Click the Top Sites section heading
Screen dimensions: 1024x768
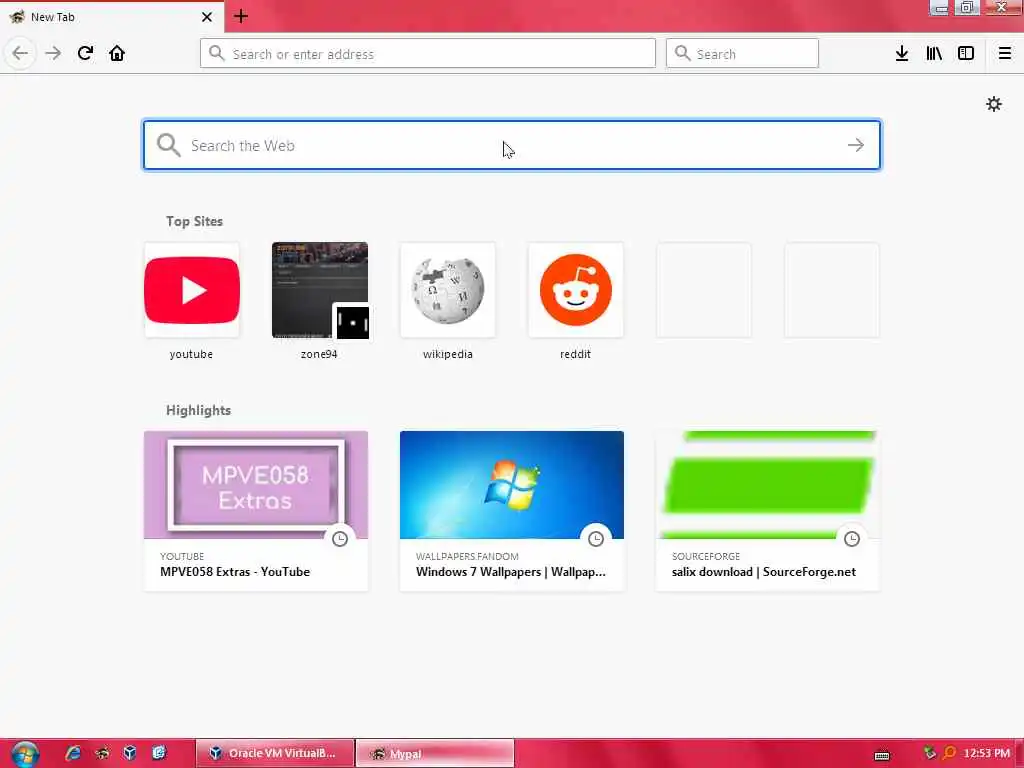(x=194, y=221)
